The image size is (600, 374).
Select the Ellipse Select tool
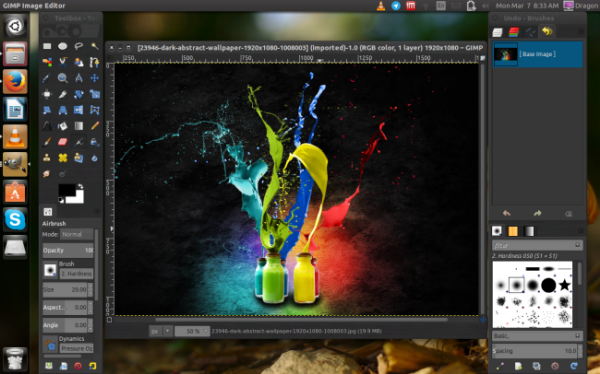pyautogui.click(x=63, y=46)
